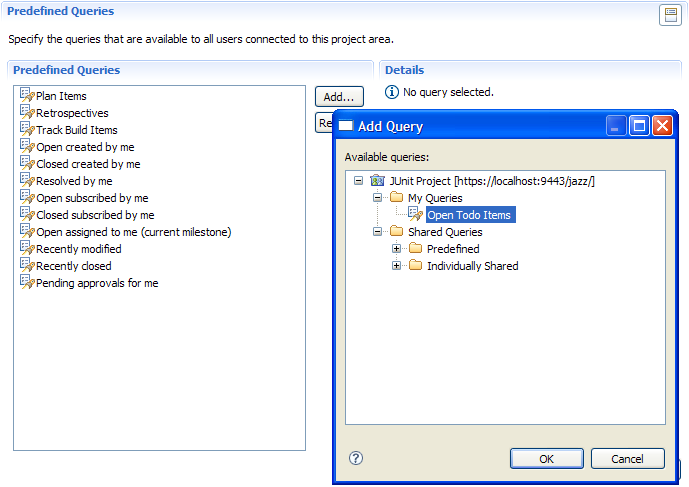Click the Retrospectives query icon
Image resolution: width=689 pixels, height=487 pixels.
(27, 112)
